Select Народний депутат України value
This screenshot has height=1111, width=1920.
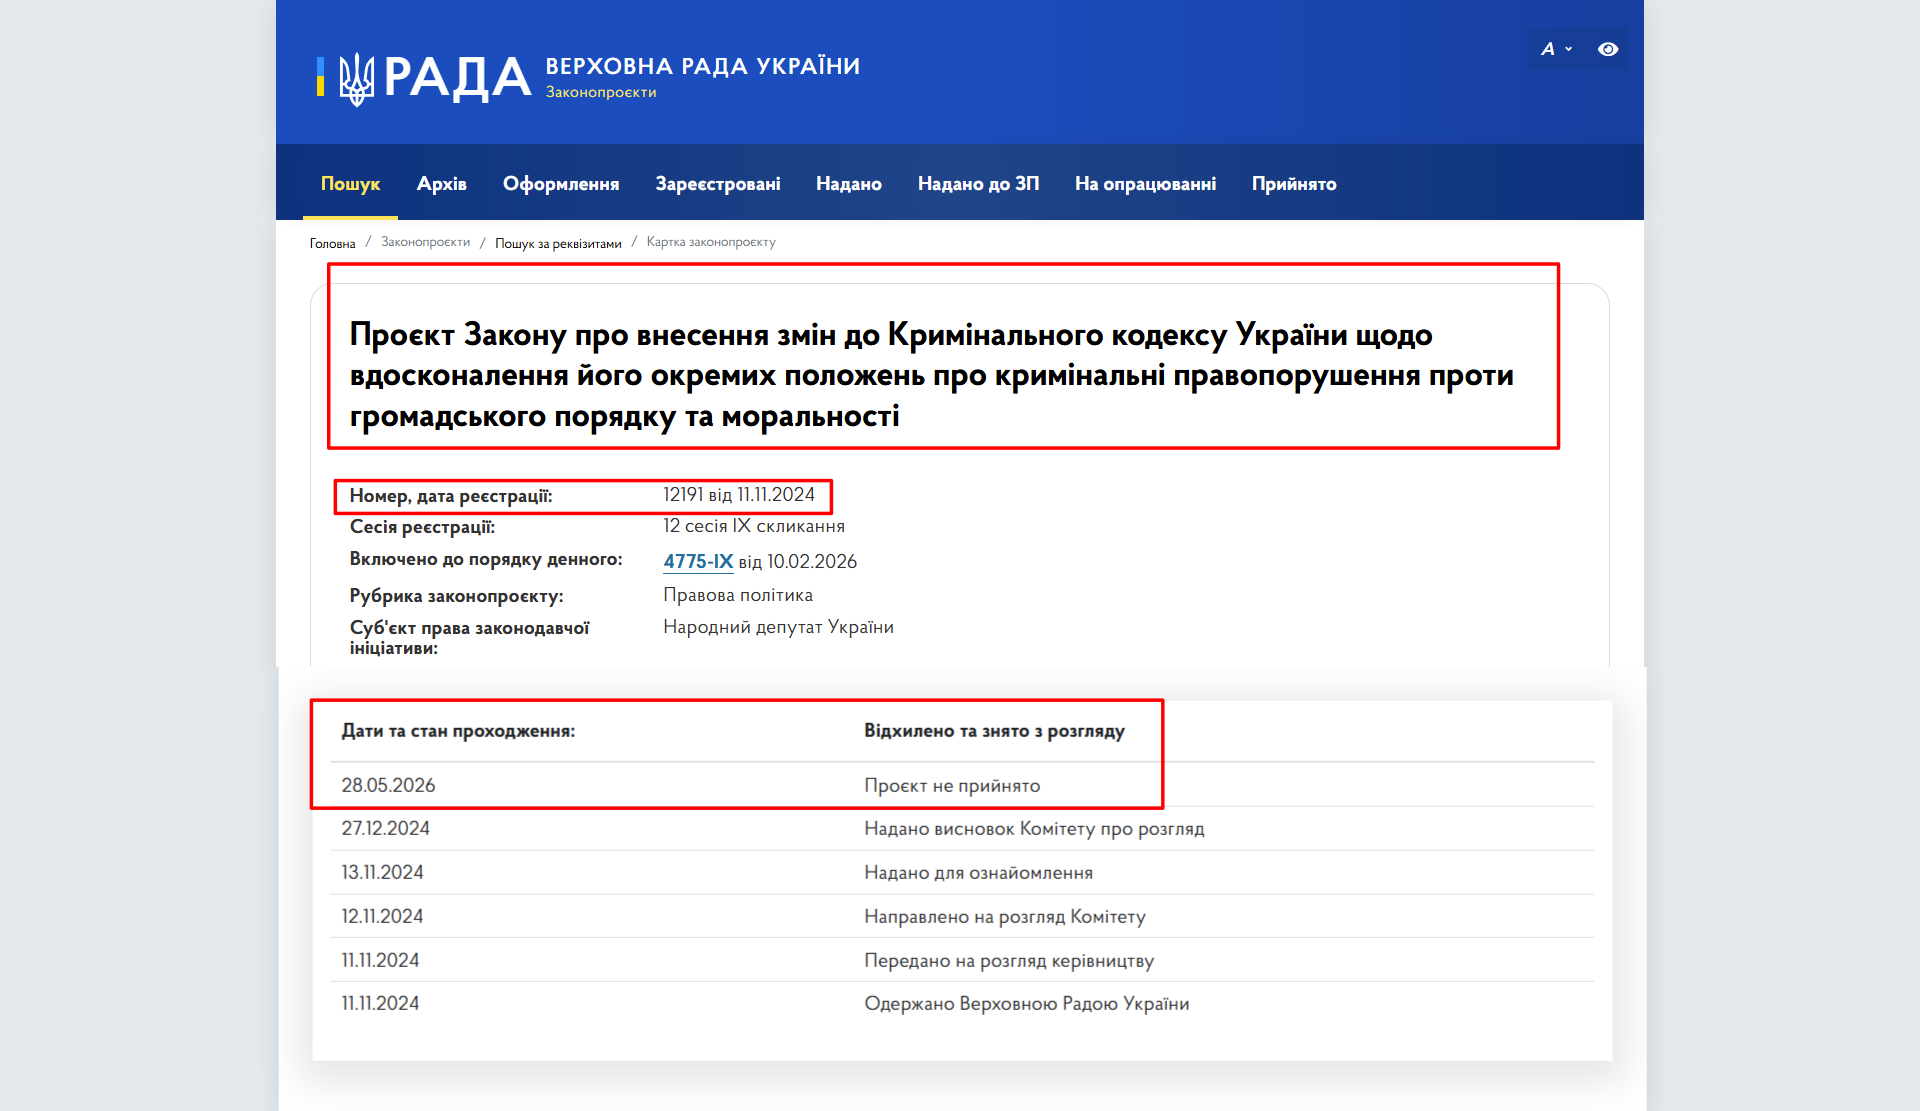[778, 627]
